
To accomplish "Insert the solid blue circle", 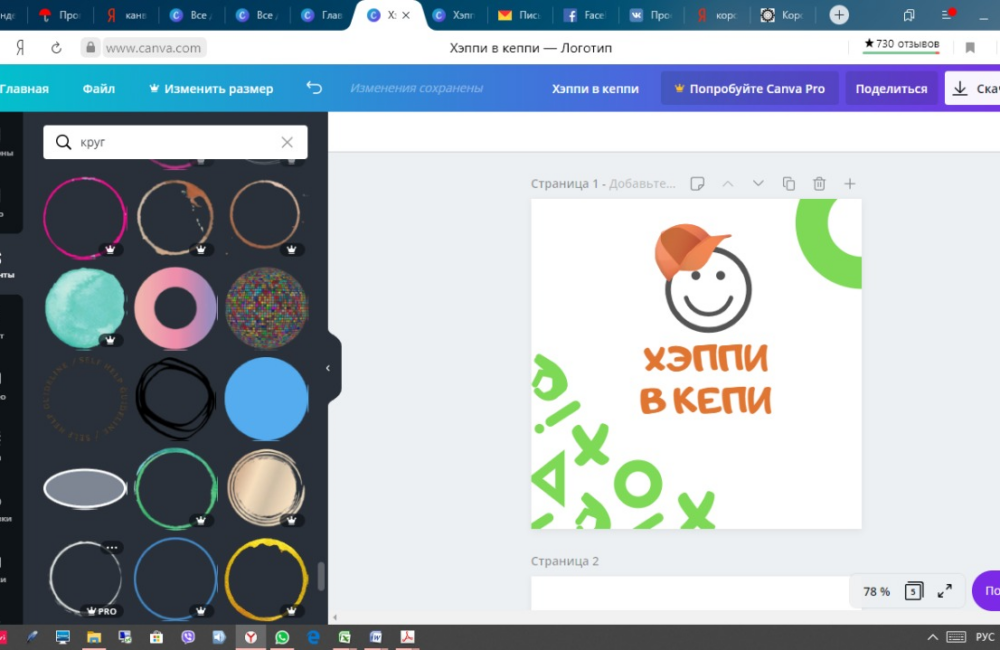I will point(267,399).
